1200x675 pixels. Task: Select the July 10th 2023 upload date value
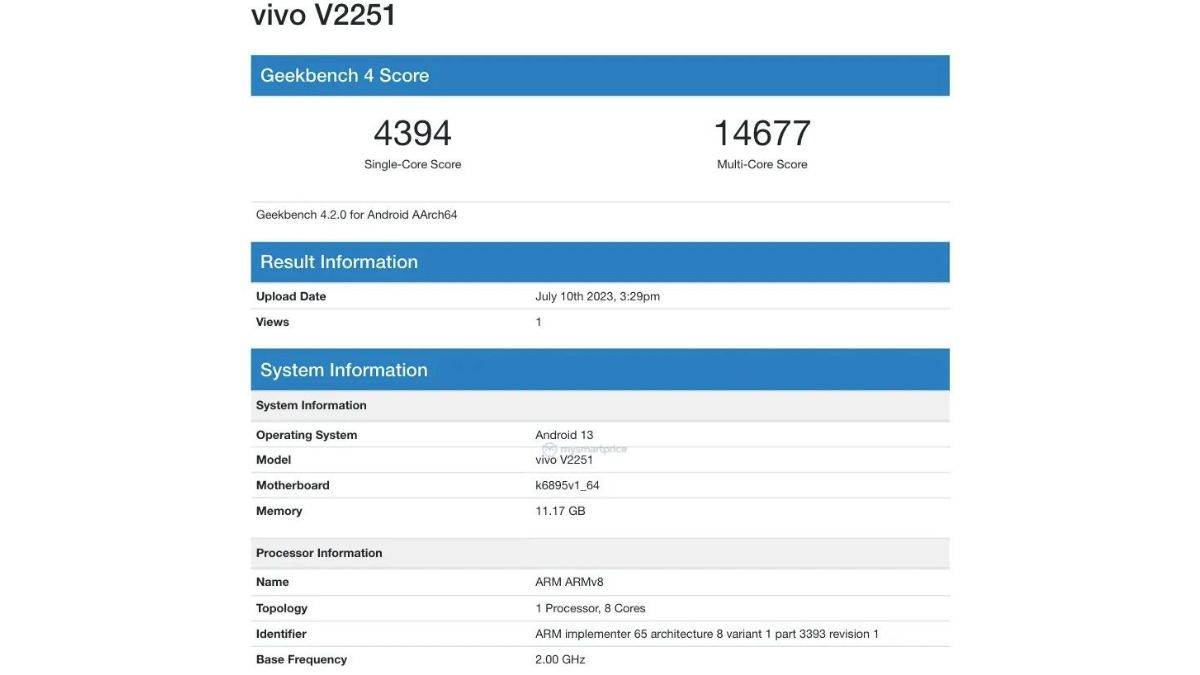(597, 295)
